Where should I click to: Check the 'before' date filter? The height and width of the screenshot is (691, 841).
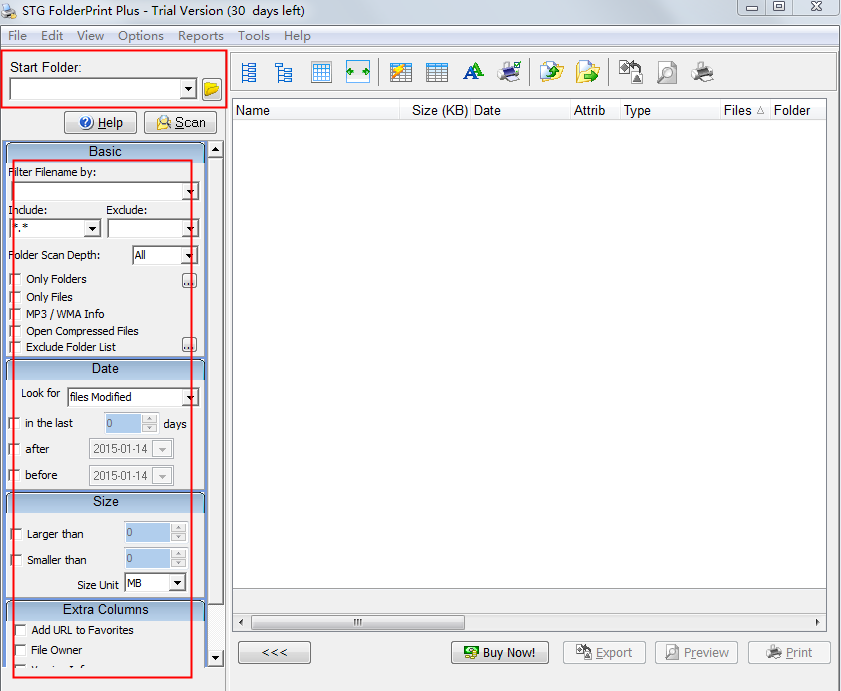(14, 475)
